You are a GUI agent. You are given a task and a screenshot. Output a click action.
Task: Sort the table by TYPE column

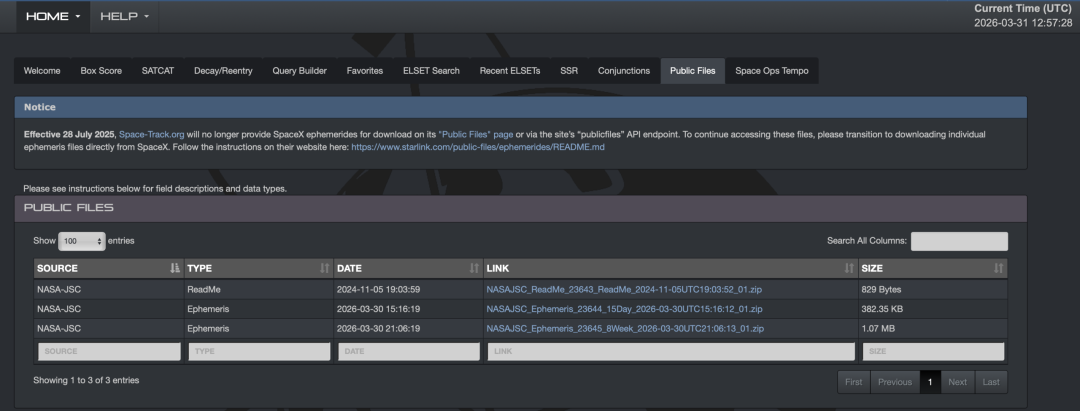324,268
